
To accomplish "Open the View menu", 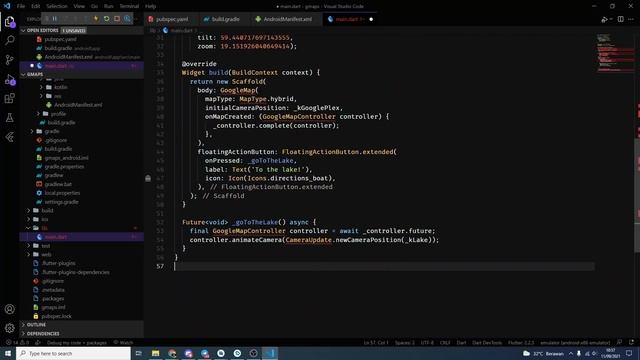I will pos(79,6).
